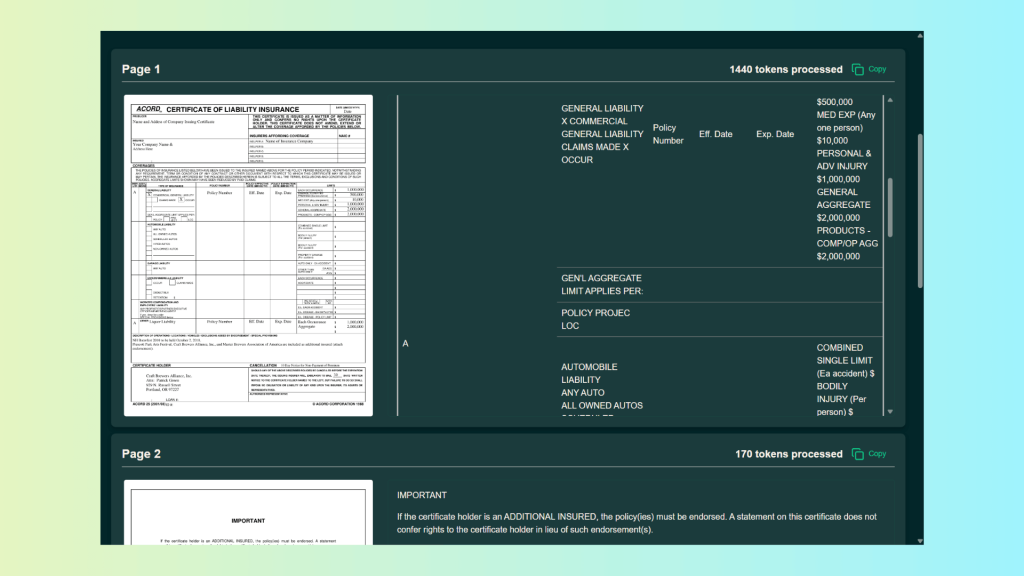The width and height of the screenshot is (1024, 576).
Task: Click the '170 tokens processed' text
Action: (x=789, y=454)
